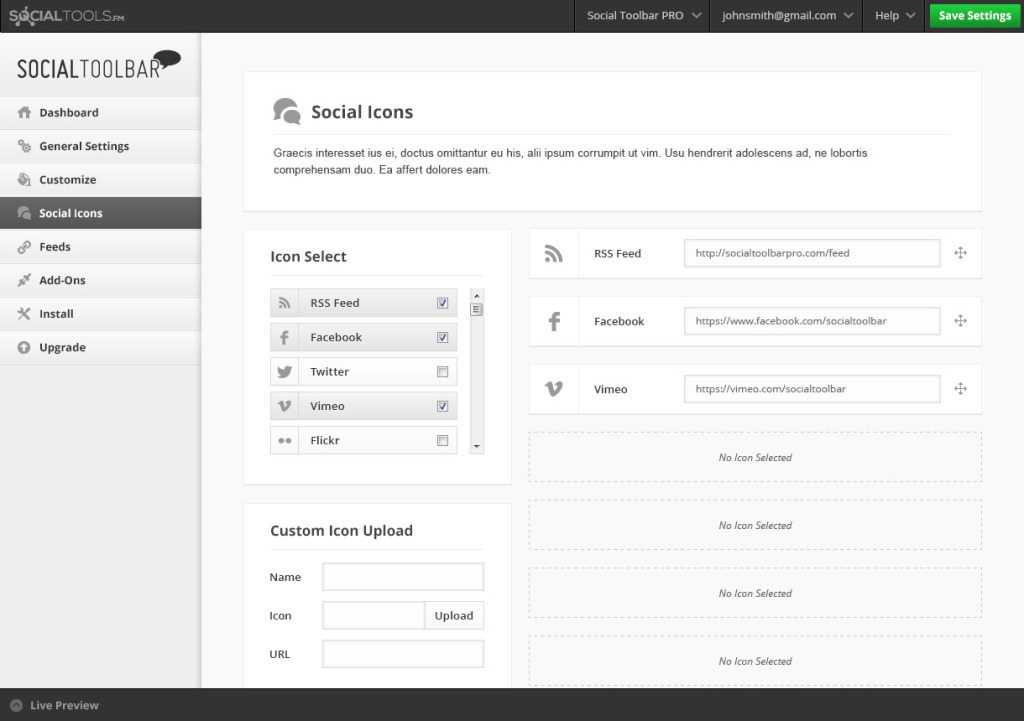This screenshot has height=721, width=1024.
Task: Open the Upgrade sidebar item
Action: [101, 347]
